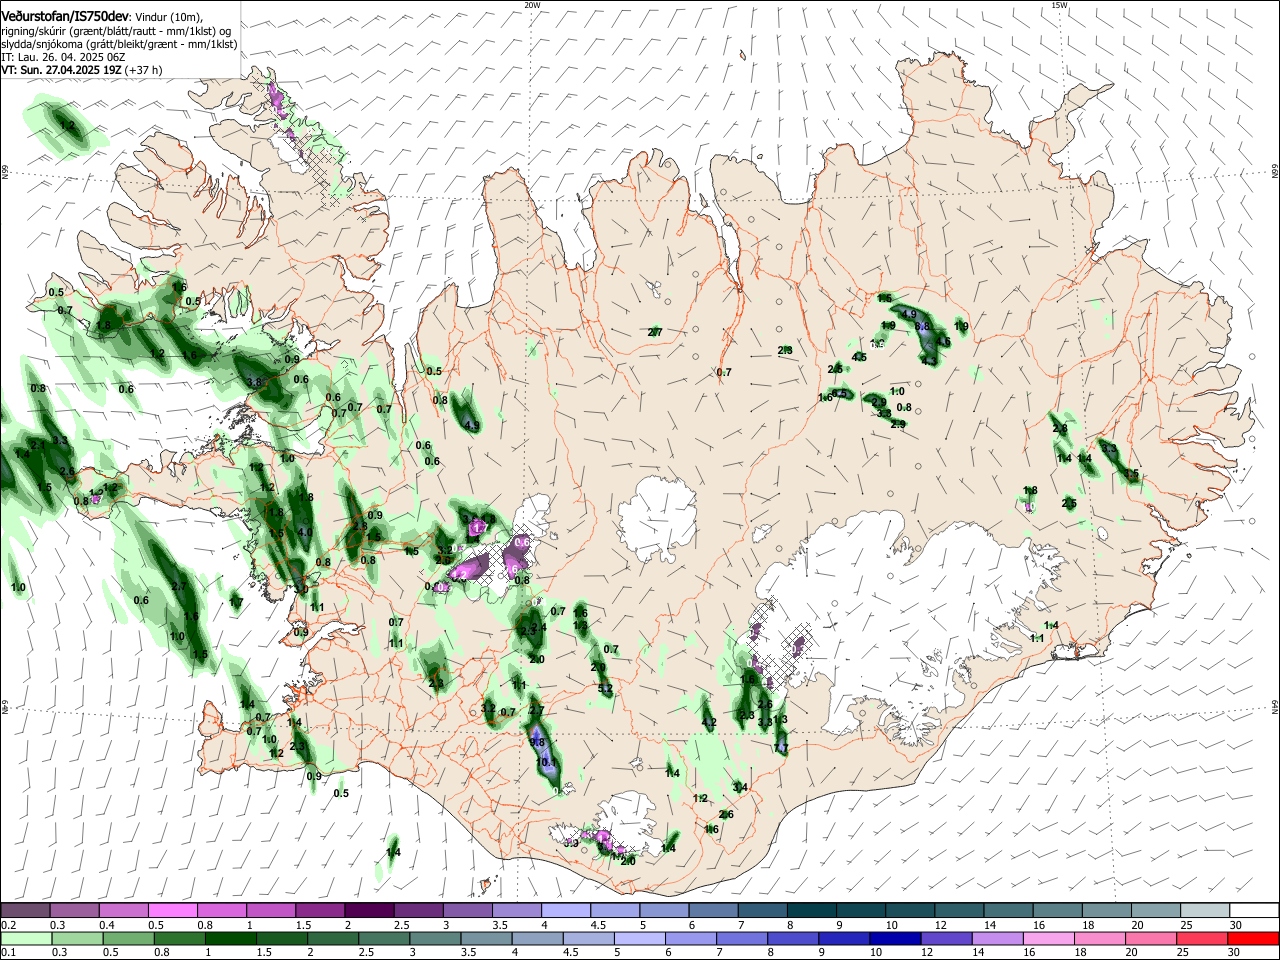The image size is (1280, 960).
Task: Click the 12 indigo-violet swatch on rain scale
Action: point(947,938)
